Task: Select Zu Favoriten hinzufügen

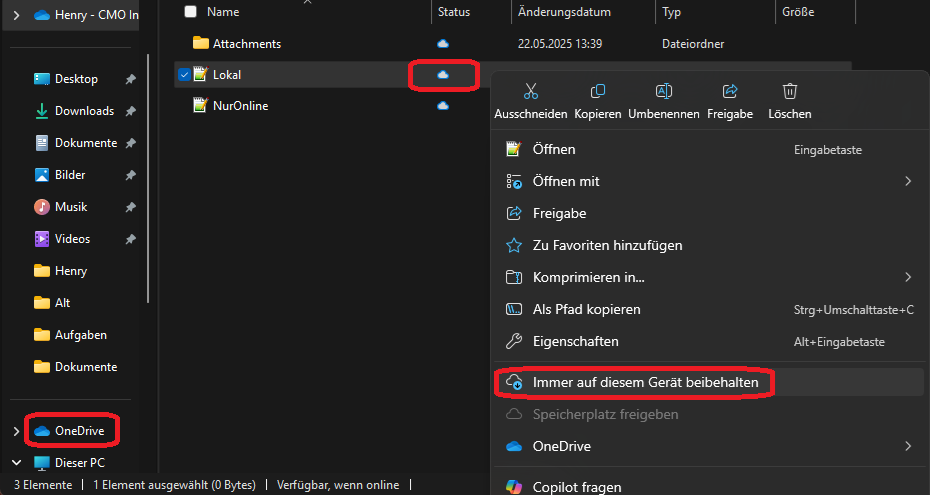Action: (709, 245)
